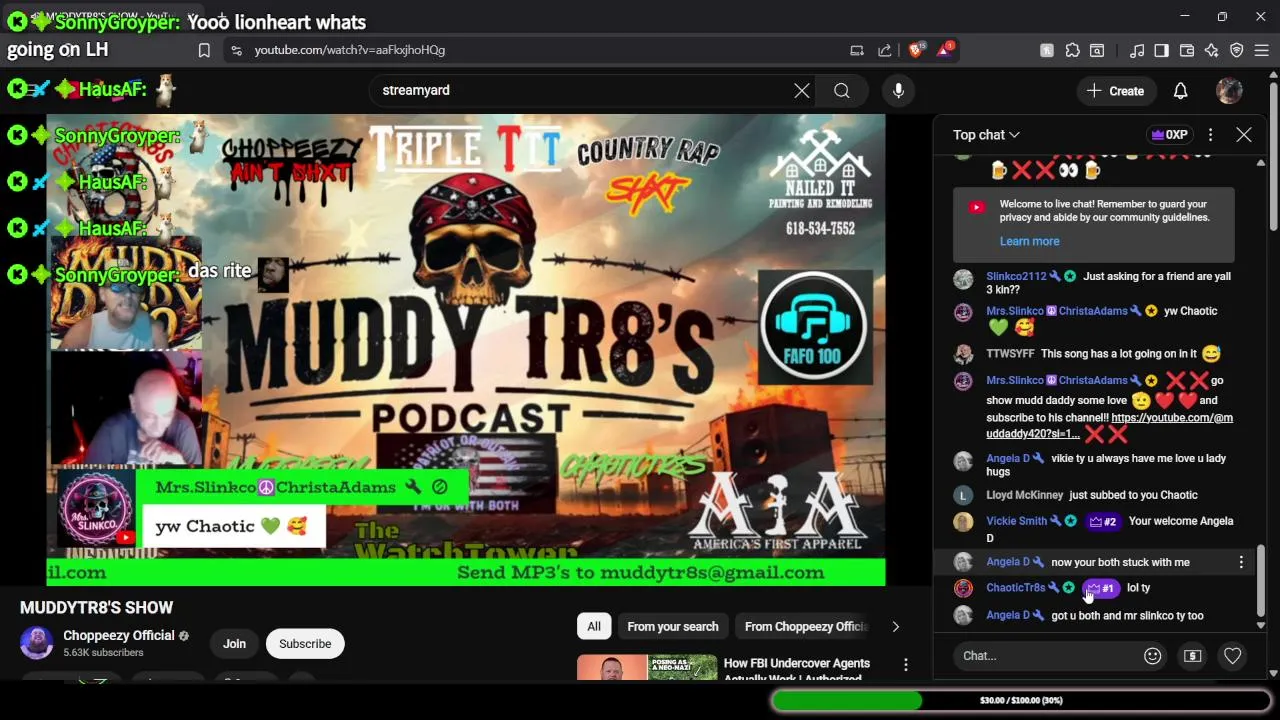The width and height of the screenshot is (1280, 720).
Task: Click the MUDDY TR8'S podcast video player
Action: coord(466,350)
